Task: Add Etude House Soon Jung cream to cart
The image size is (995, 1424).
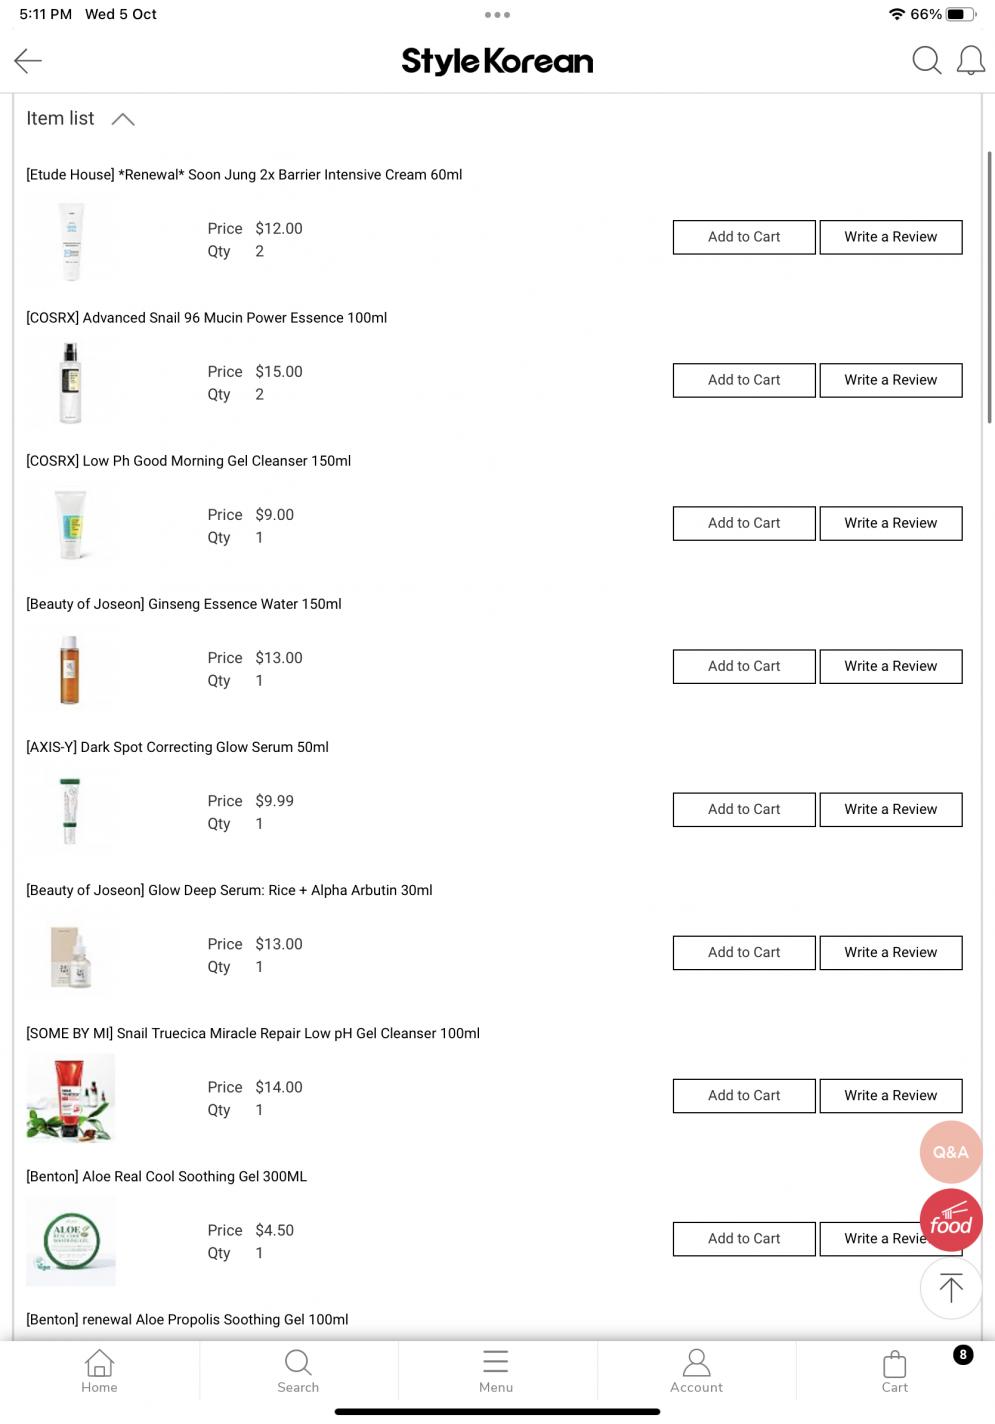Action: [743, 237]
